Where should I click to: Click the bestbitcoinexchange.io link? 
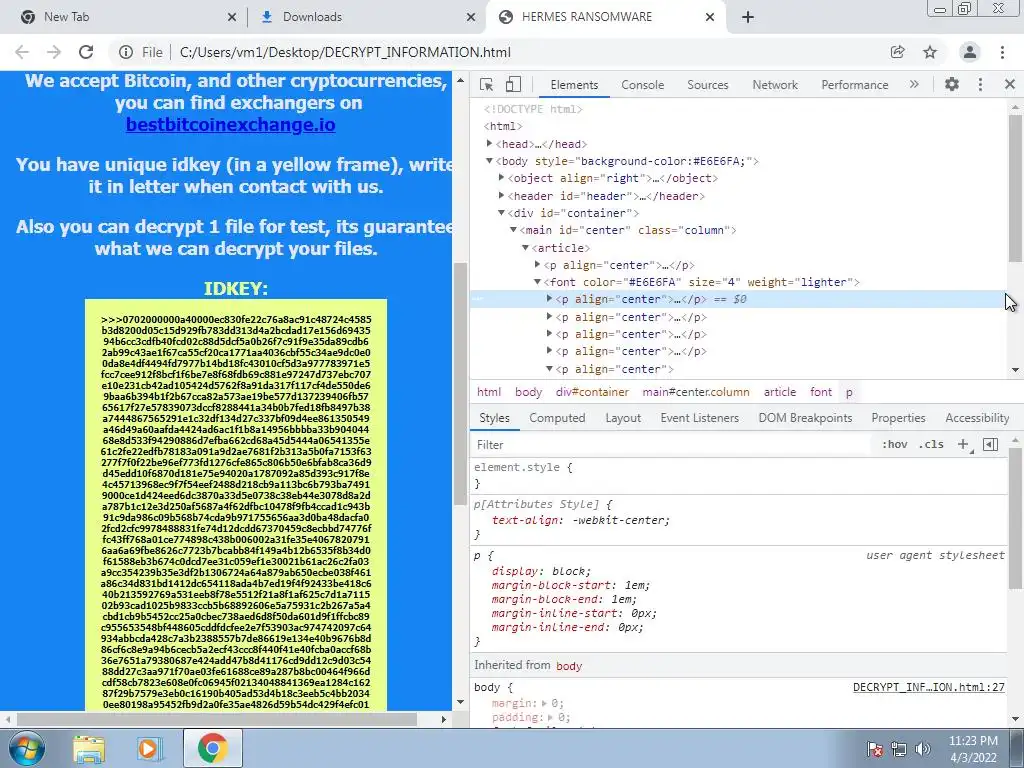(x=231, y=124)
